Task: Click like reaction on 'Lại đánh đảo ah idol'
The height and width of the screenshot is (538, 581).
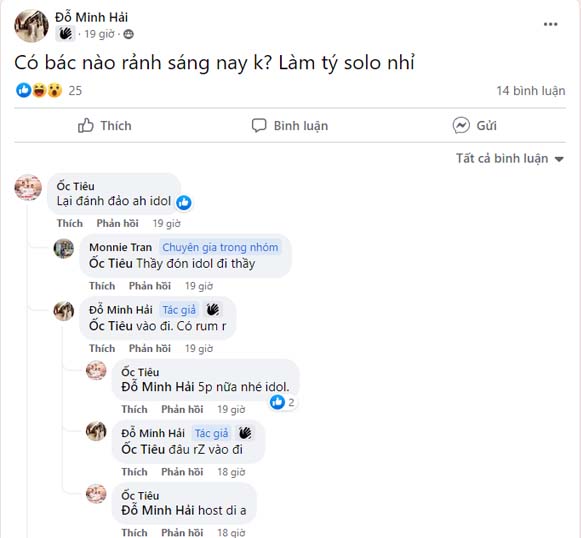Action: [184, 203]
